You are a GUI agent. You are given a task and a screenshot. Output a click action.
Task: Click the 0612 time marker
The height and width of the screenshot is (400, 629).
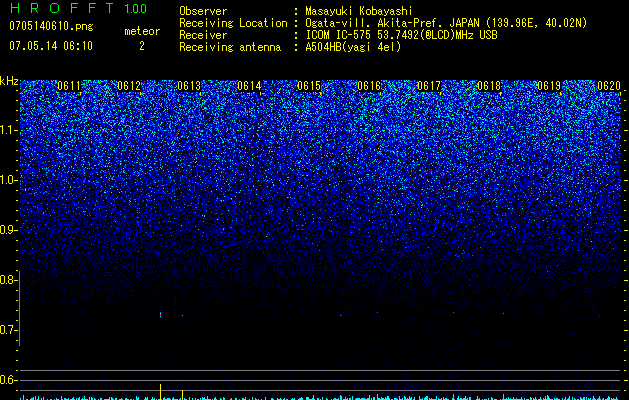pyautogui.click(x=129, y=86)
